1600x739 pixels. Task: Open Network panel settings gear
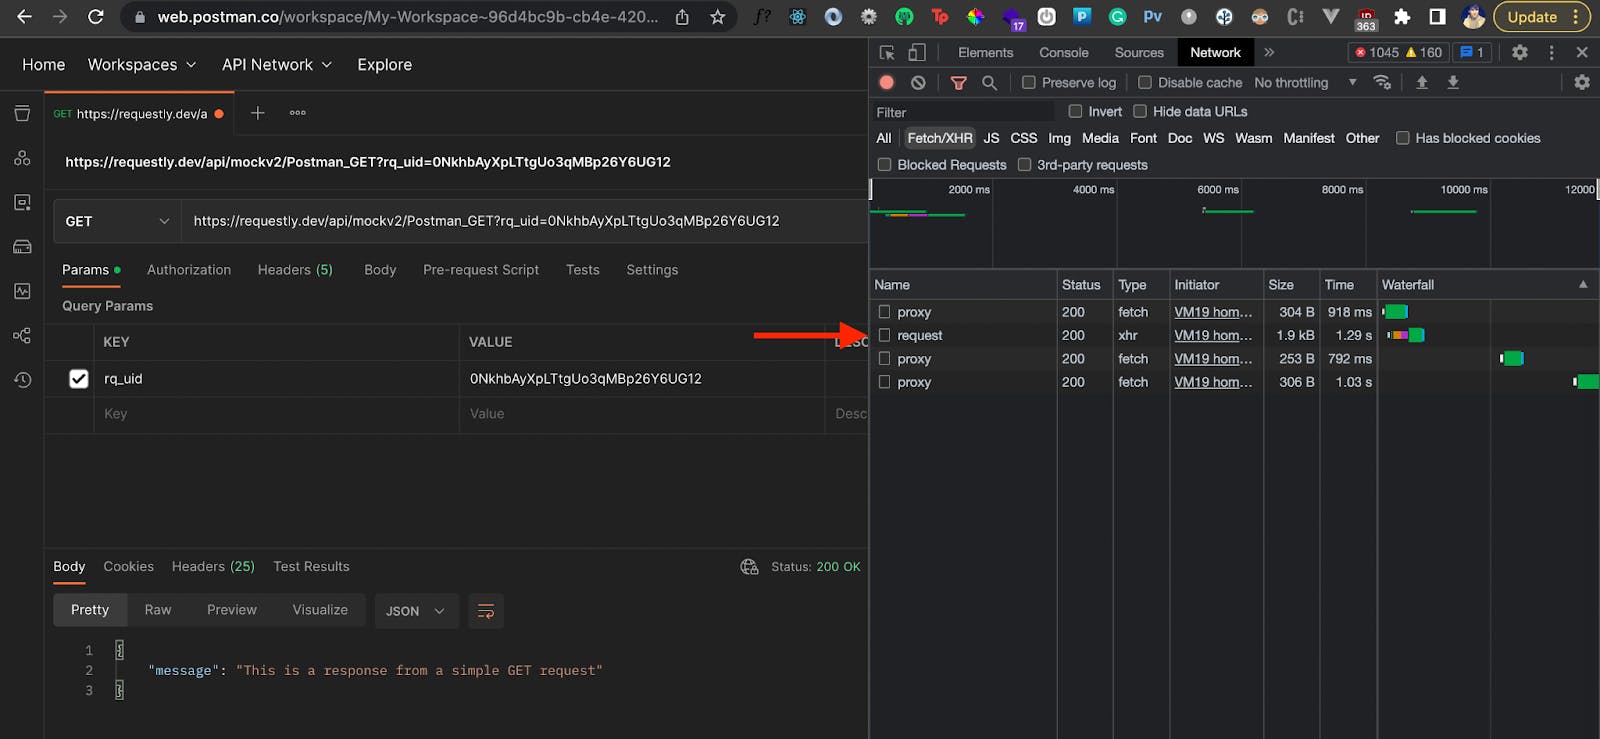(1582, 82)
